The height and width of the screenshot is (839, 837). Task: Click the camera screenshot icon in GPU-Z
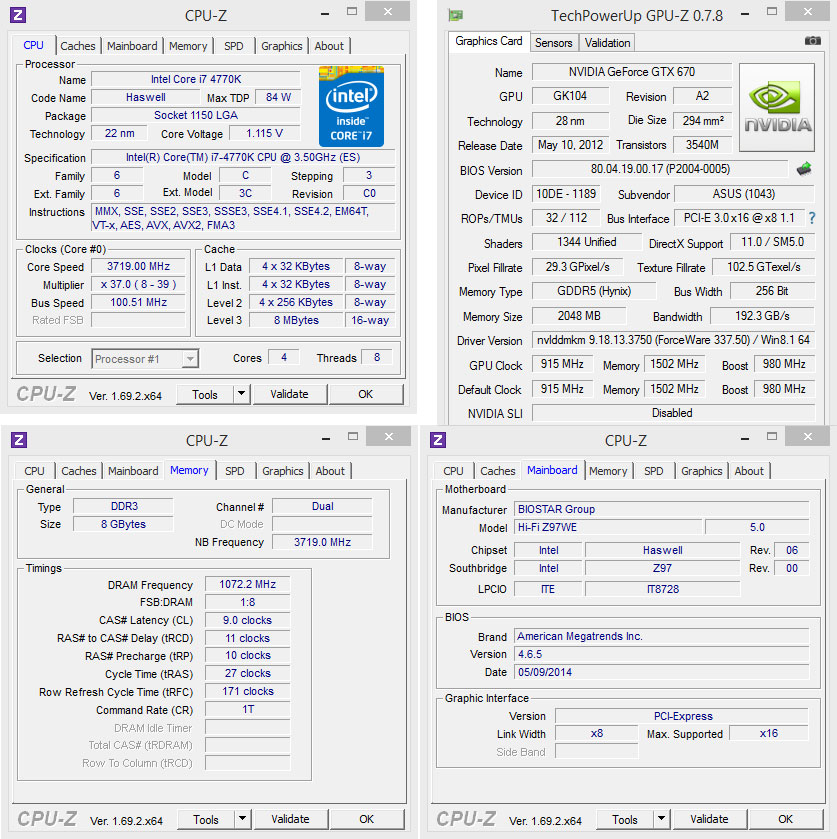click(812, 42)
